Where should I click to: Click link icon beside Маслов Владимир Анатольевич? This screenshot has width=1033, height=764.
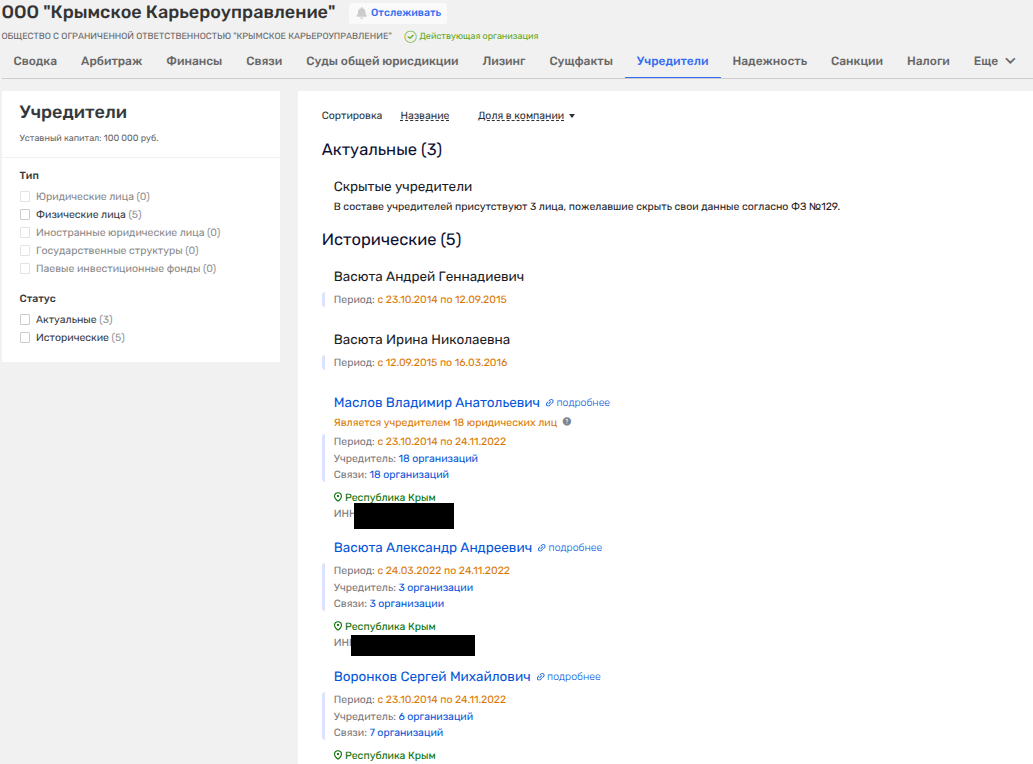click(x=549, y=403)
